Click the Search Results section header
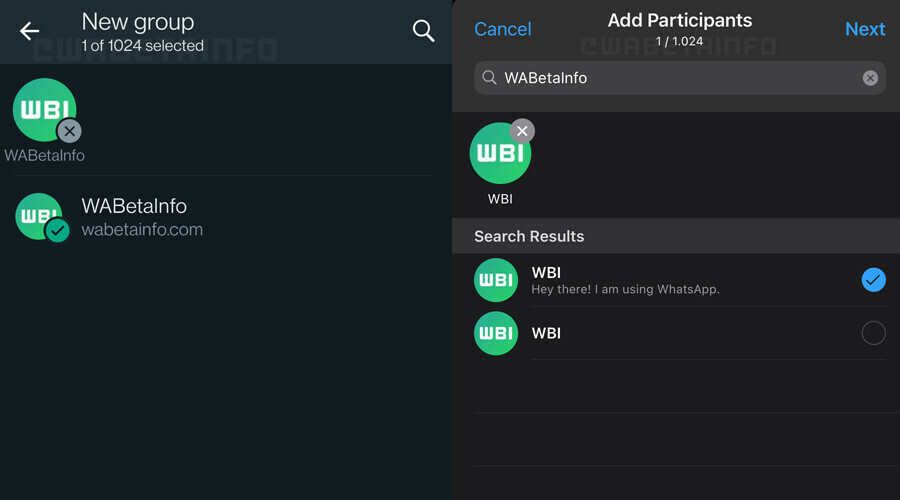The height and width of the screenshot is (500, 900). [x=530, y=236]
